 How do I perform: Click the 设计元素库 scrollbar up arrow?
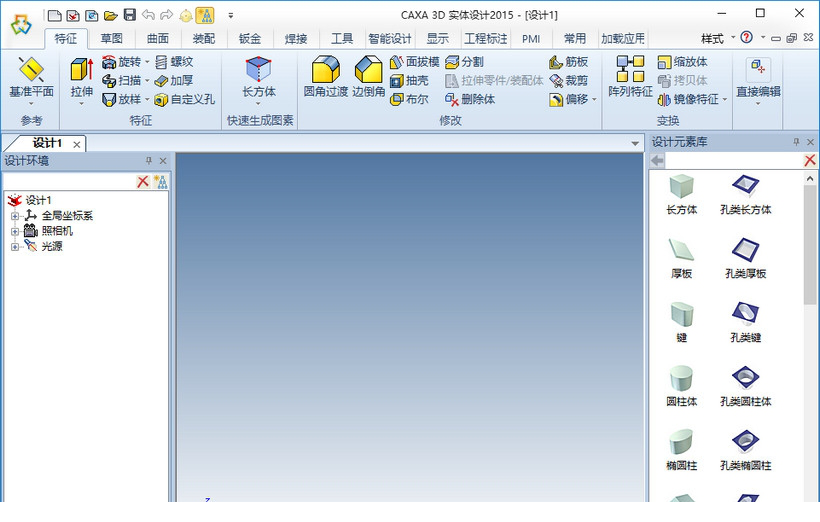(x=810, y=178)
